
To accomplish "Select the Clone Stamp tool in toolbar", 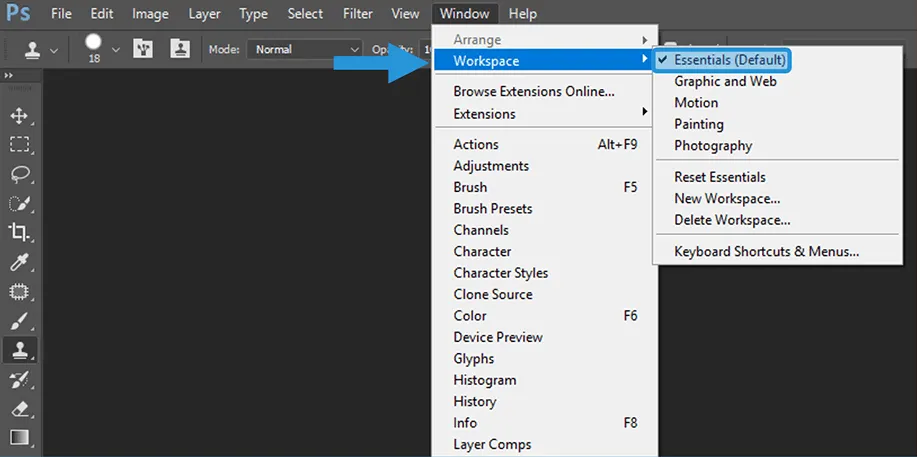I will coord(19,350).
